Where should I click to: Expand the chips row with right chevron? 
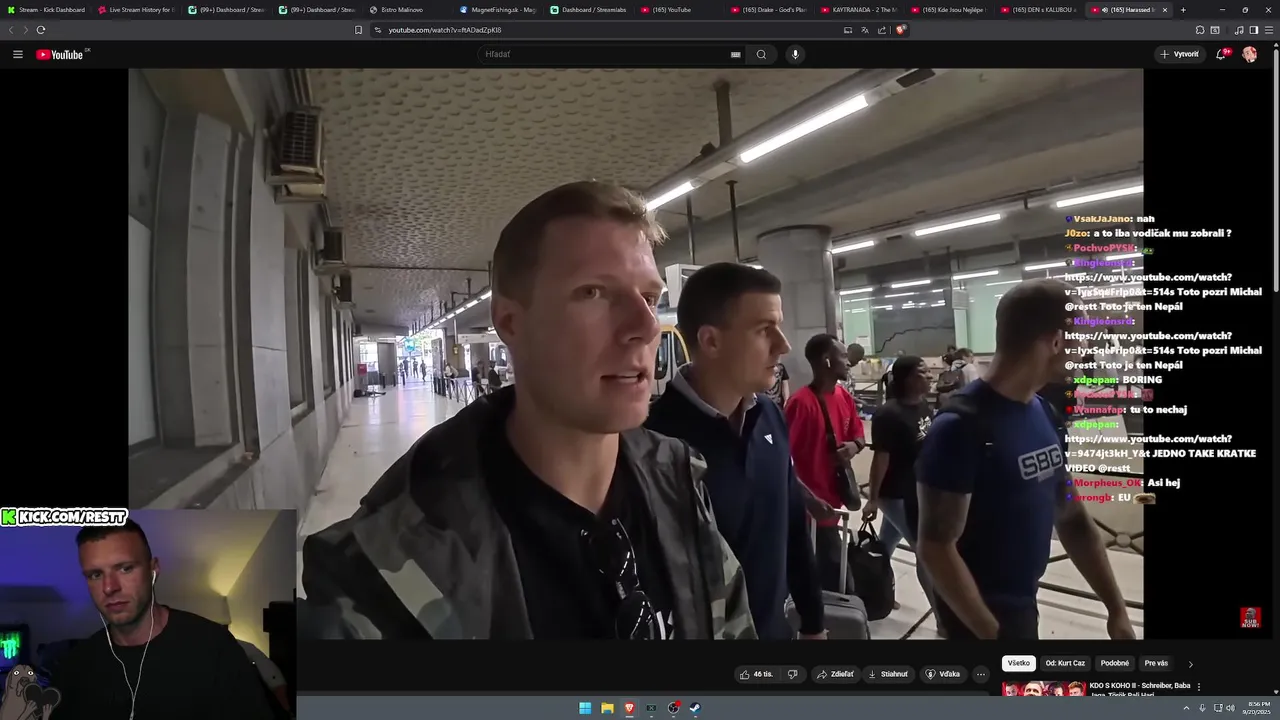tap(1190, 663)
